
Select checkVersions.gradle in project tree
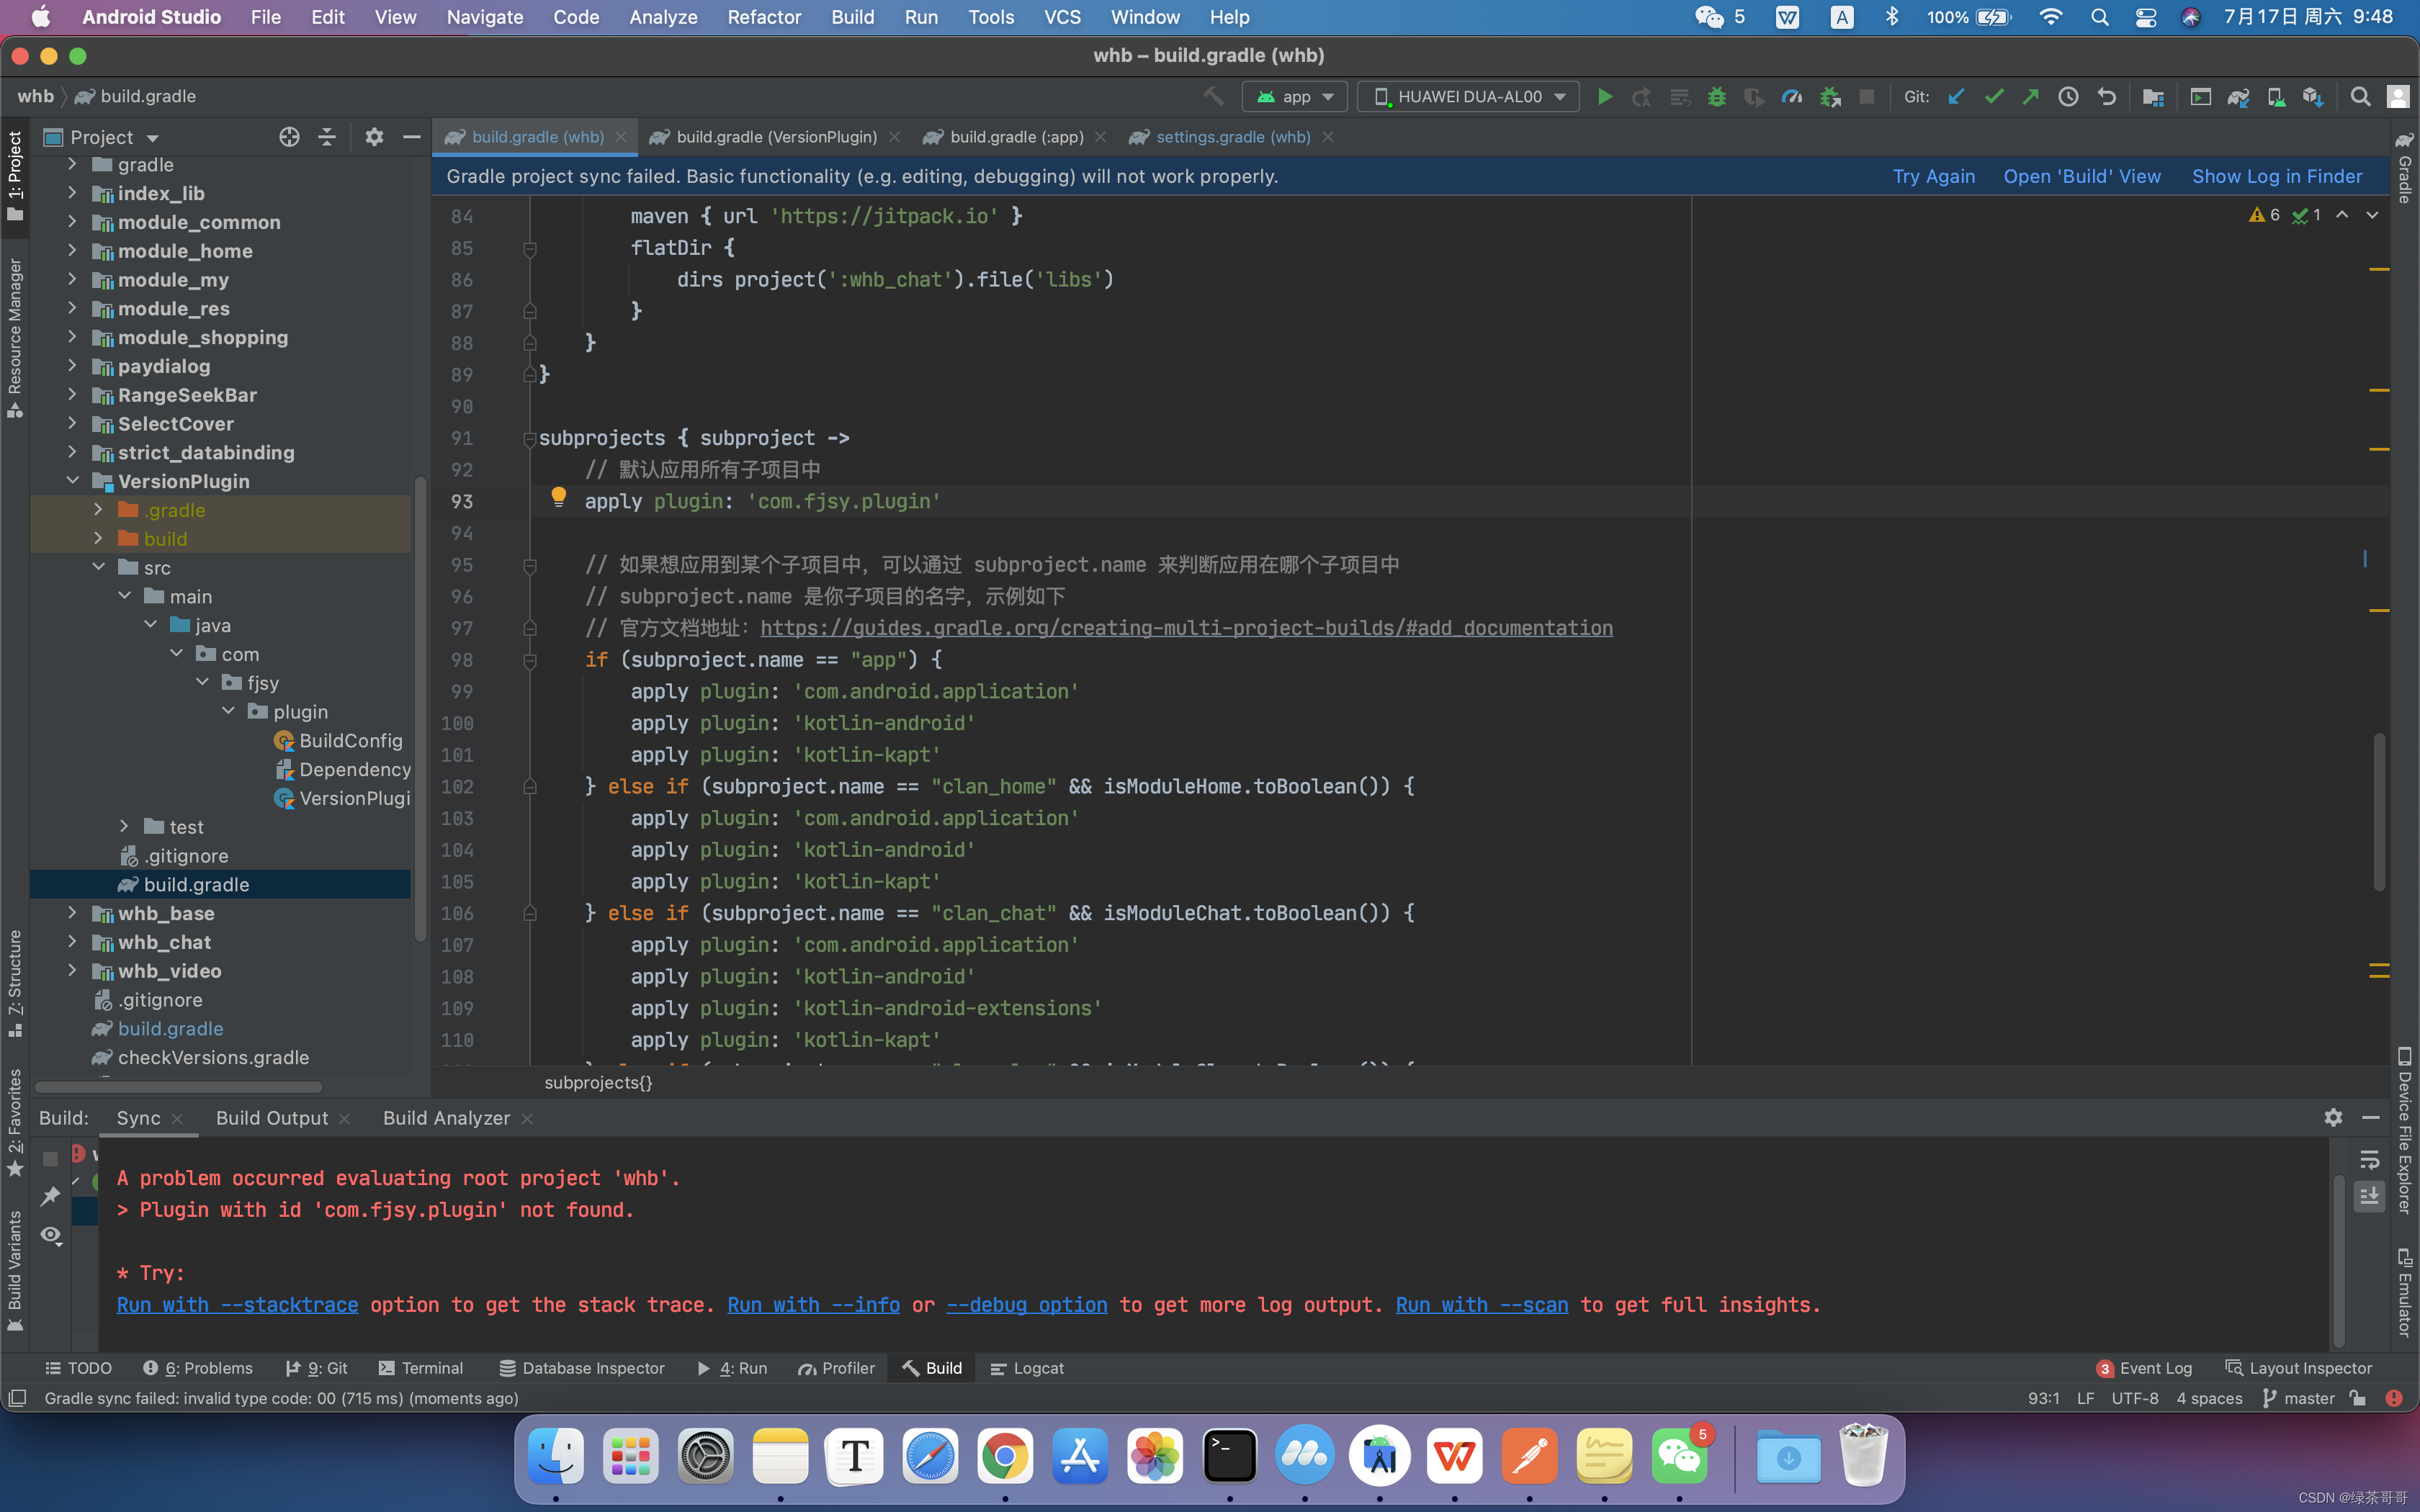point(213,1057)
